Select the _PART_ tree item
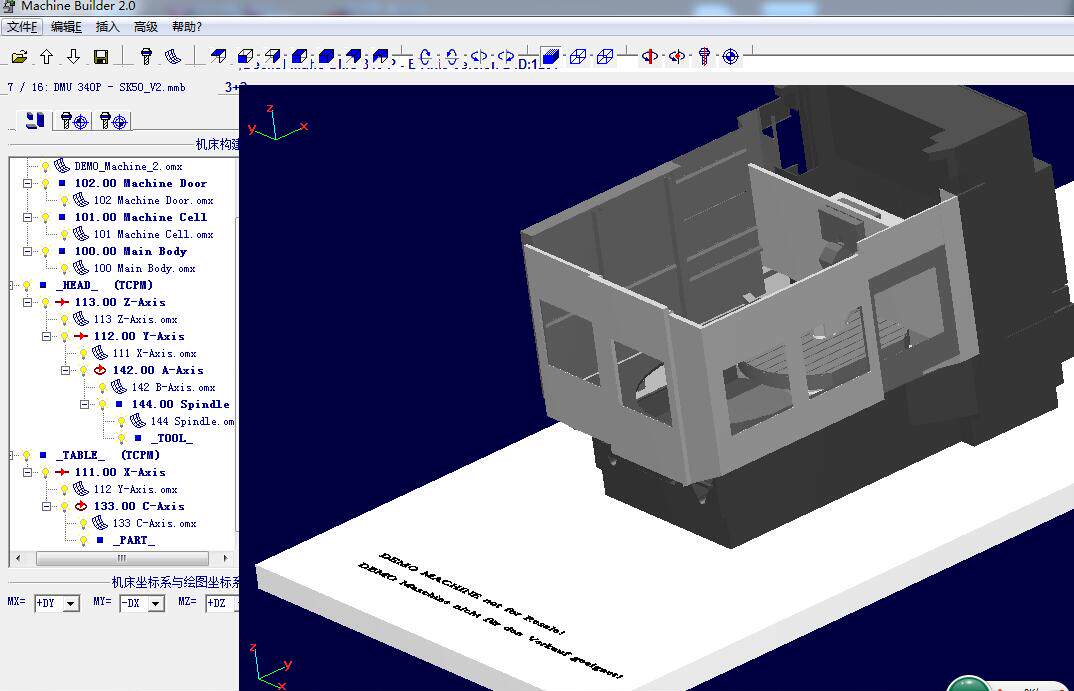 point(133,540)
